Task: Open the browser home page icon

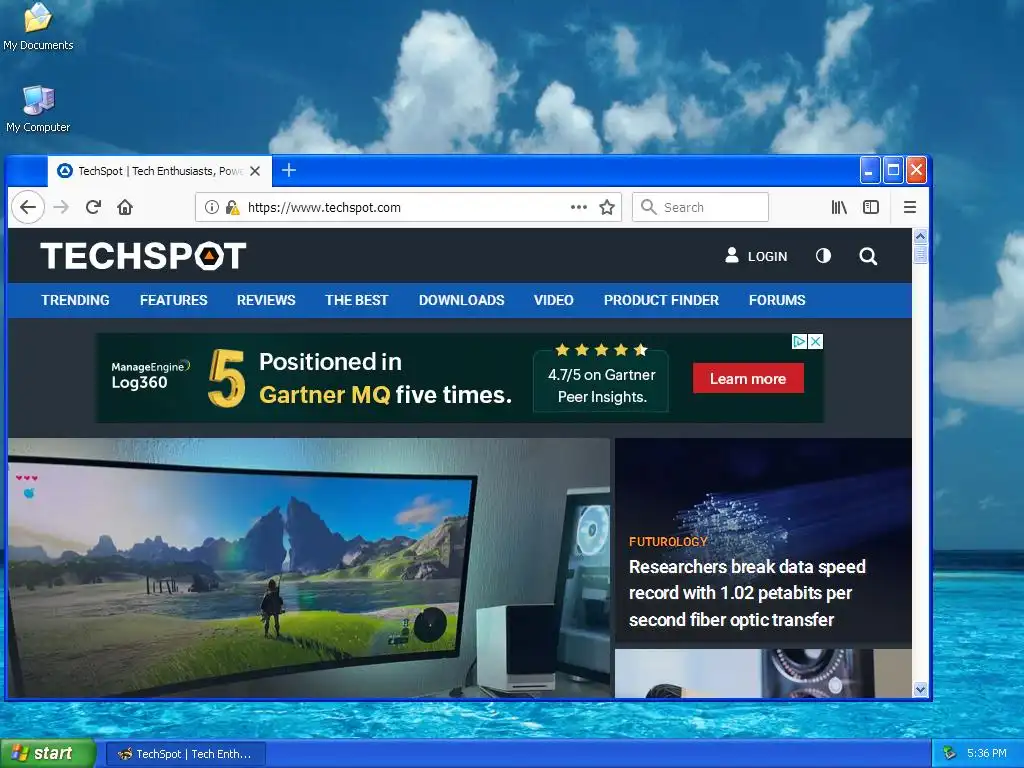Action: 125,207
